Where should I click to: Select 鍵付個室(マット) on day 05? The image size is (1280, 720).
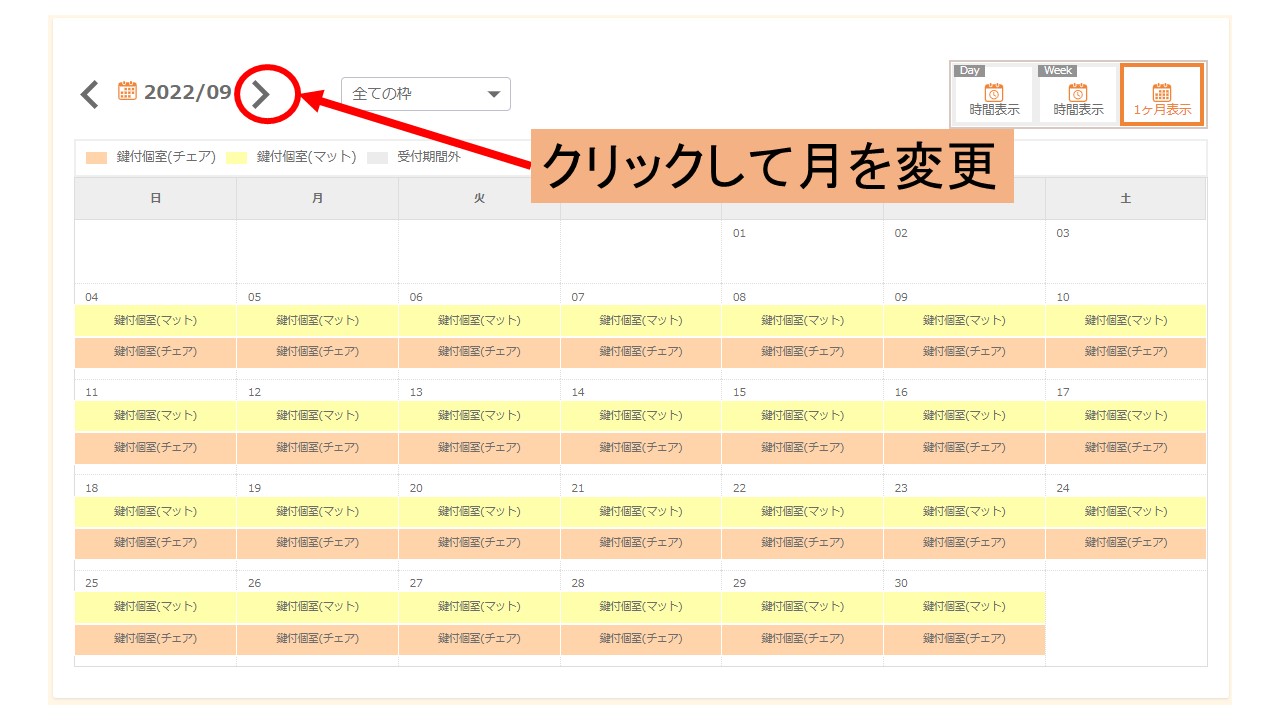[318, 321]
